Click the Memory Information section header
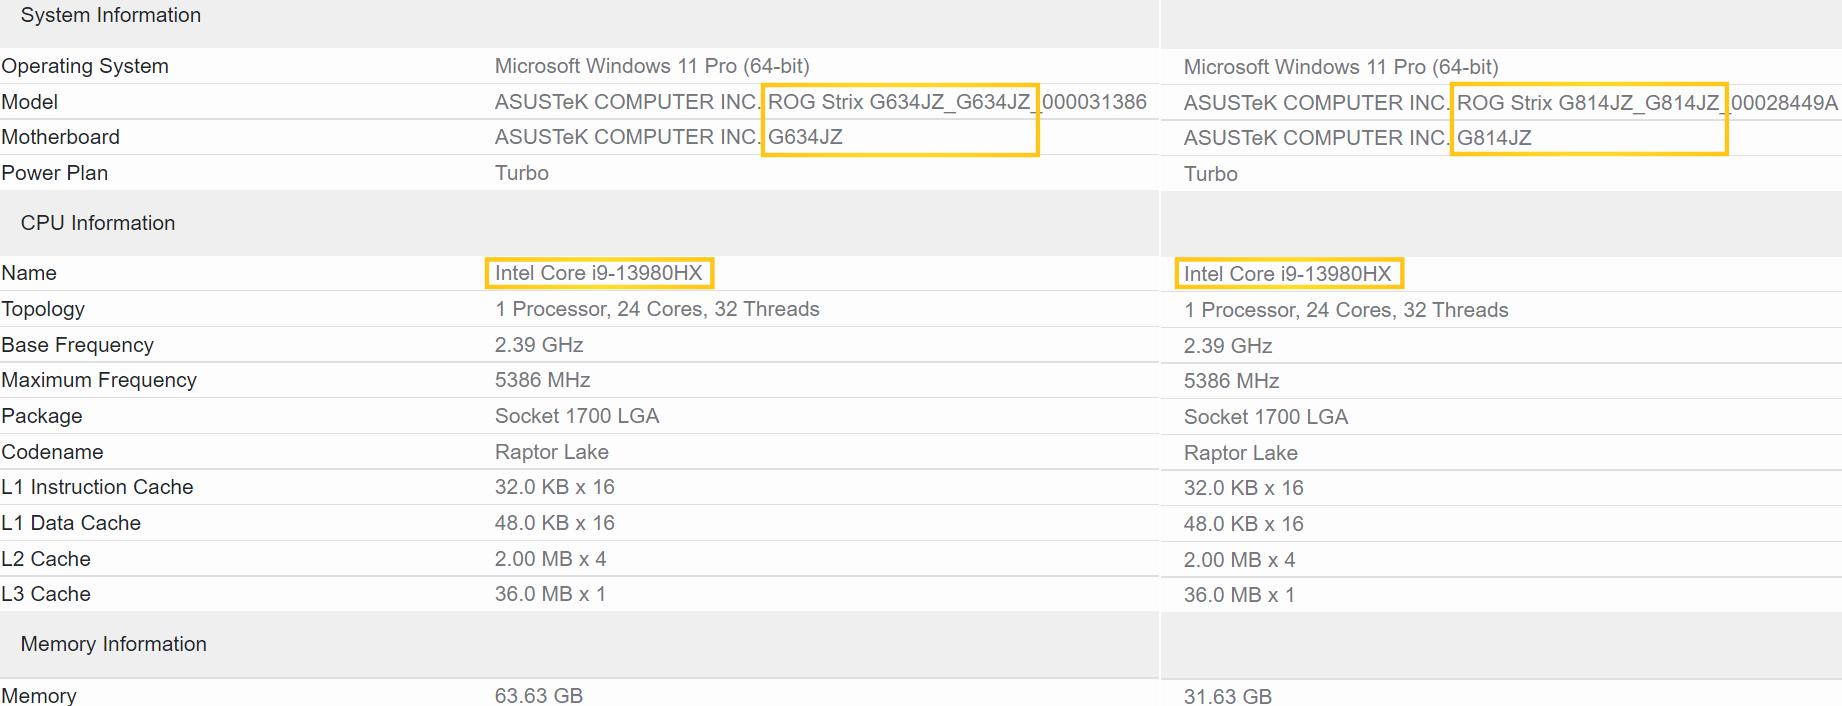This screenshot has height=706, width=1842. coord(113,644)
